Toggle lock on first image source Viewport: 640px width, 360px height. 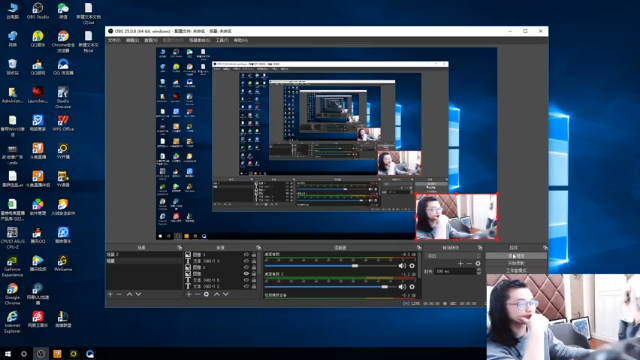[254, 255]
